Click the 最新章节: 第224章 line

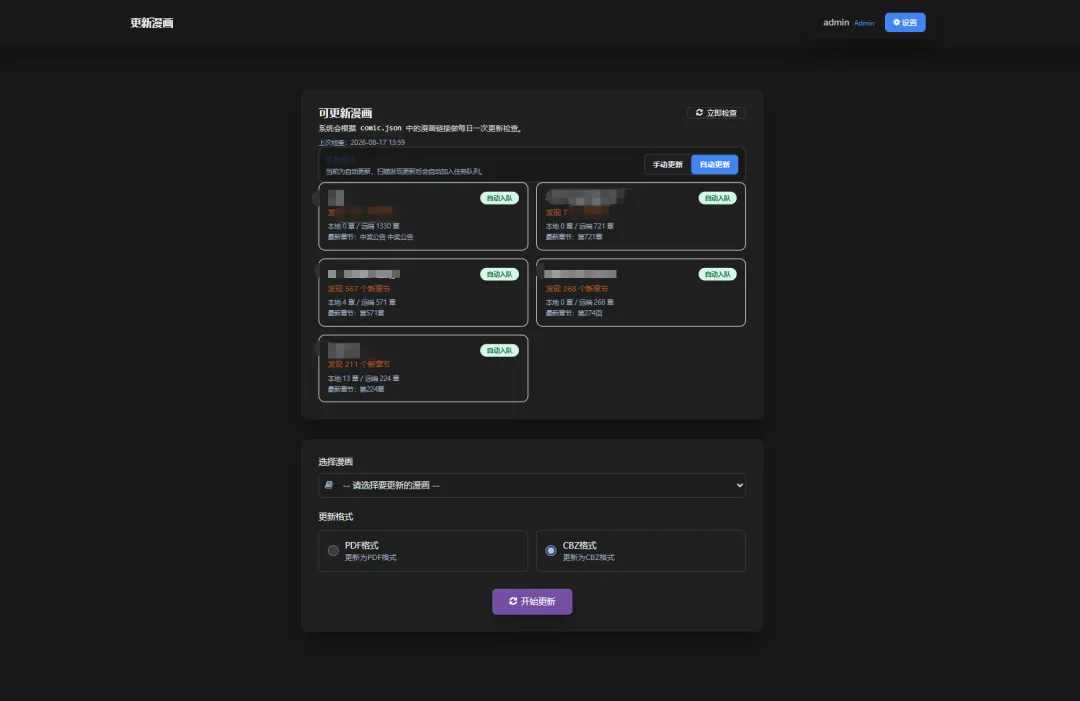coord(356,390)
